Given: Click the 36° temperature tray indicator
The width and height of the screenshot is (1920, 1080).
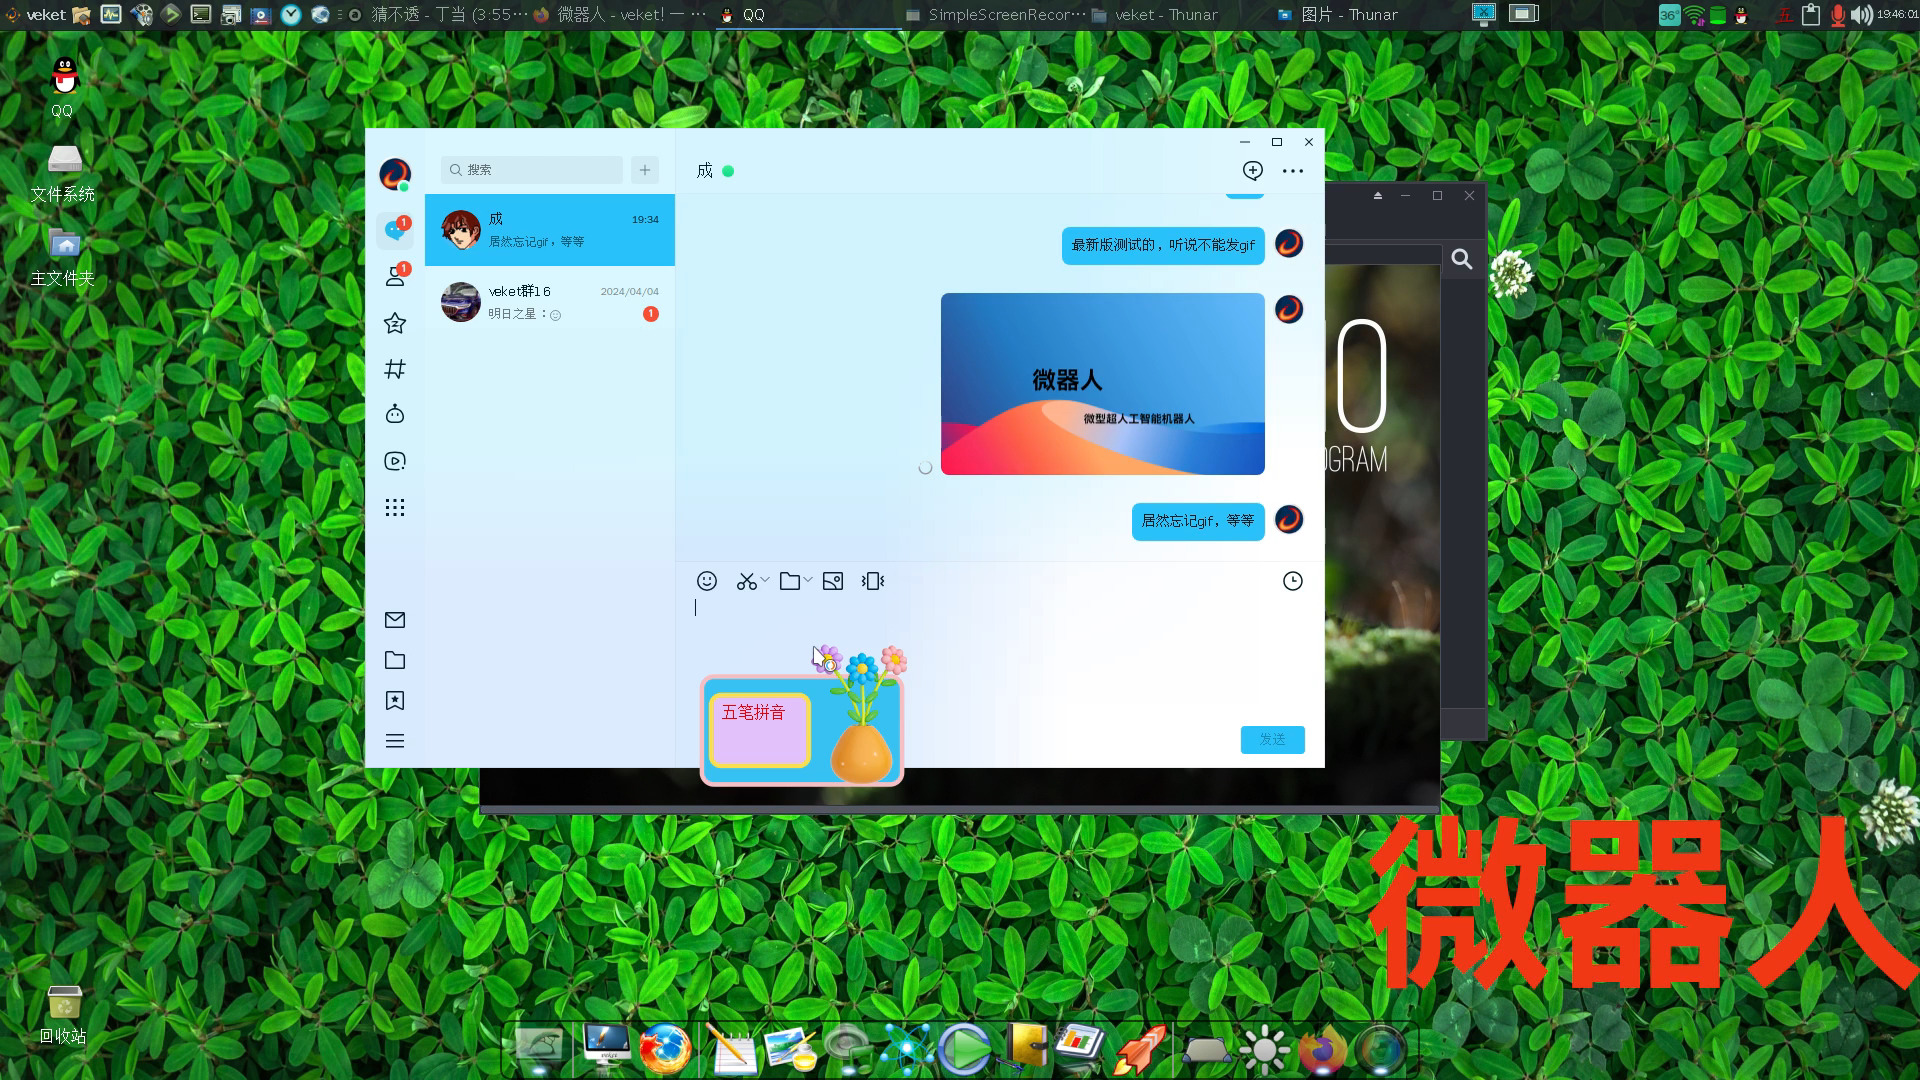Looking at the screenshot, I should click(1669, 15).
